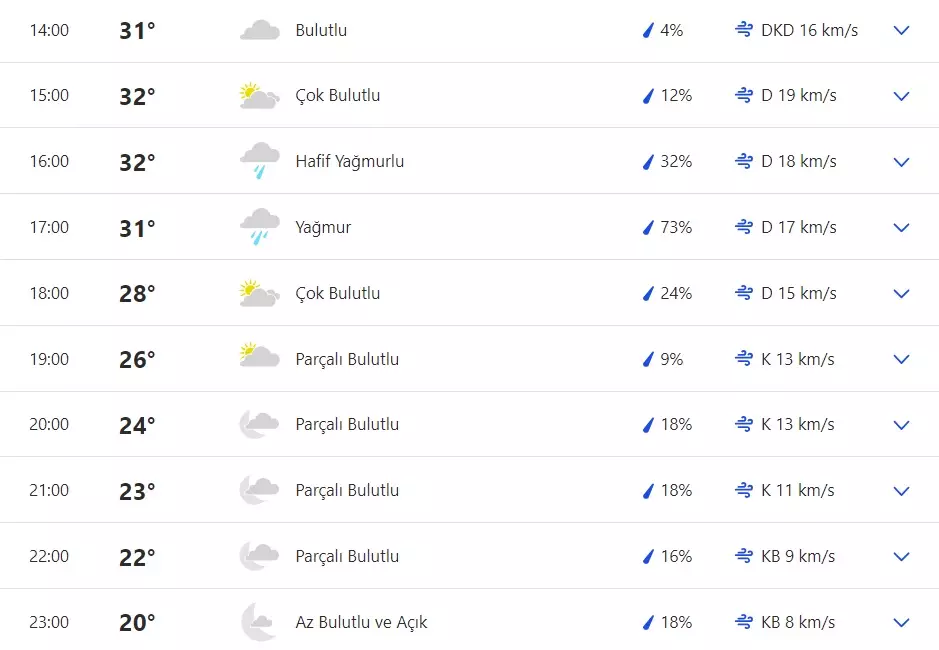The width and height of the screenshot is (939, 650).
Task: Click the partly sunny icon at 19:00
Action: 259,357
